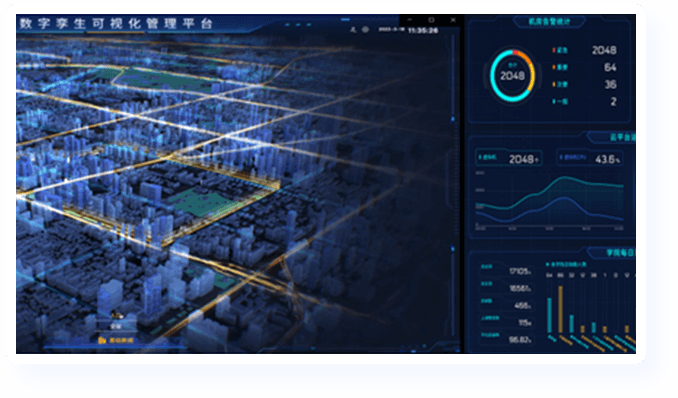
Task: Click the donut chart center showing 2048
Action: coord(512,76)
